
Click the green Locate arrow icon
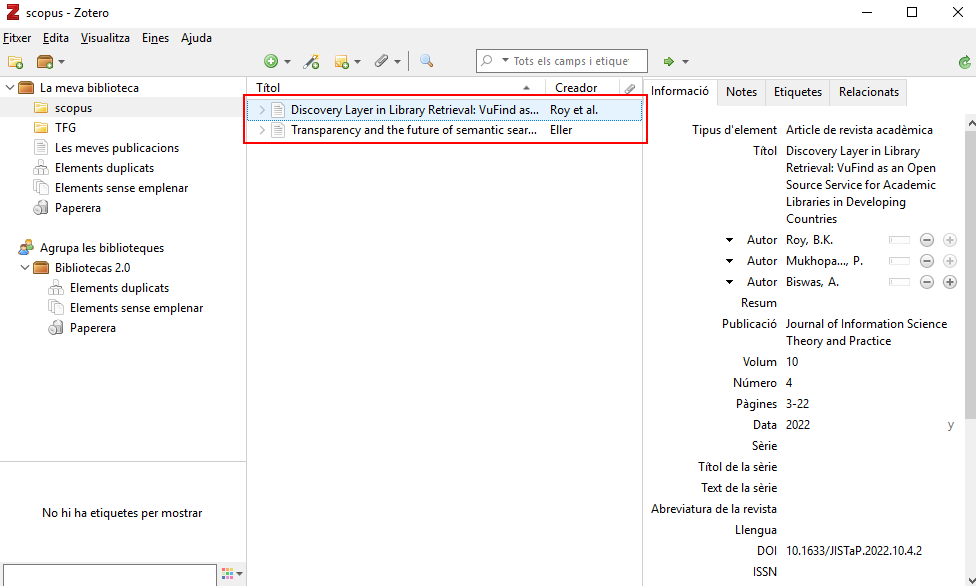pyautogui.click(x=669, y=61)
